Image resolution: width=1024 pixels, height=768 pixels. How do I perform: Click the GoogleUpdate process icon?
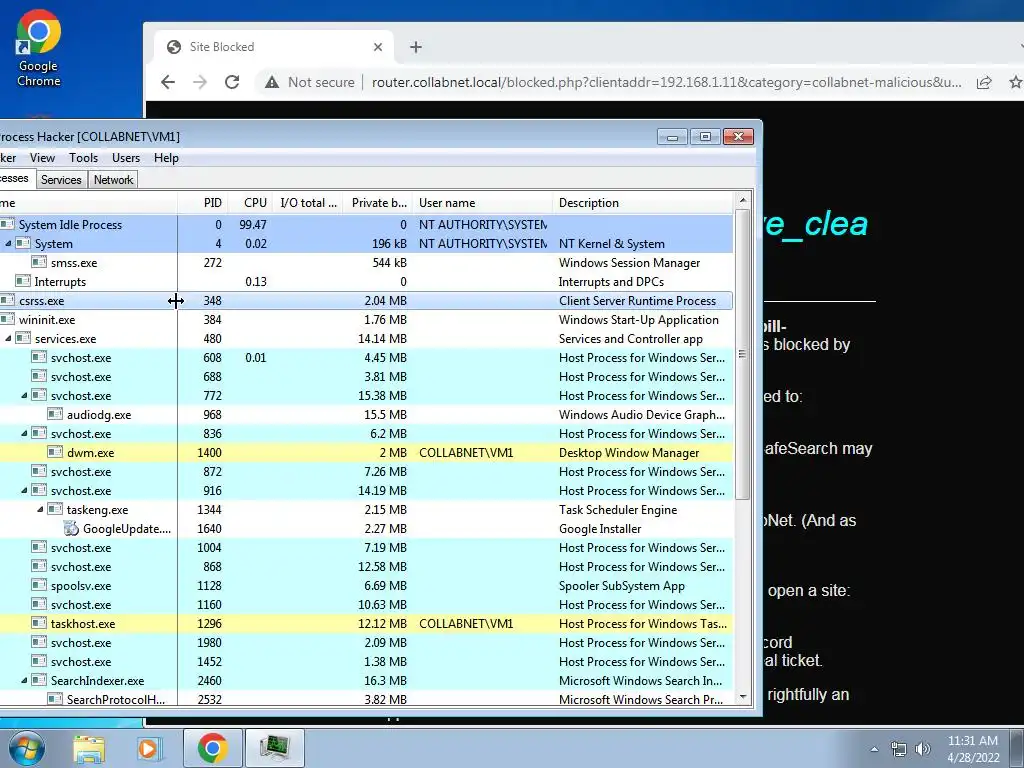71,528
